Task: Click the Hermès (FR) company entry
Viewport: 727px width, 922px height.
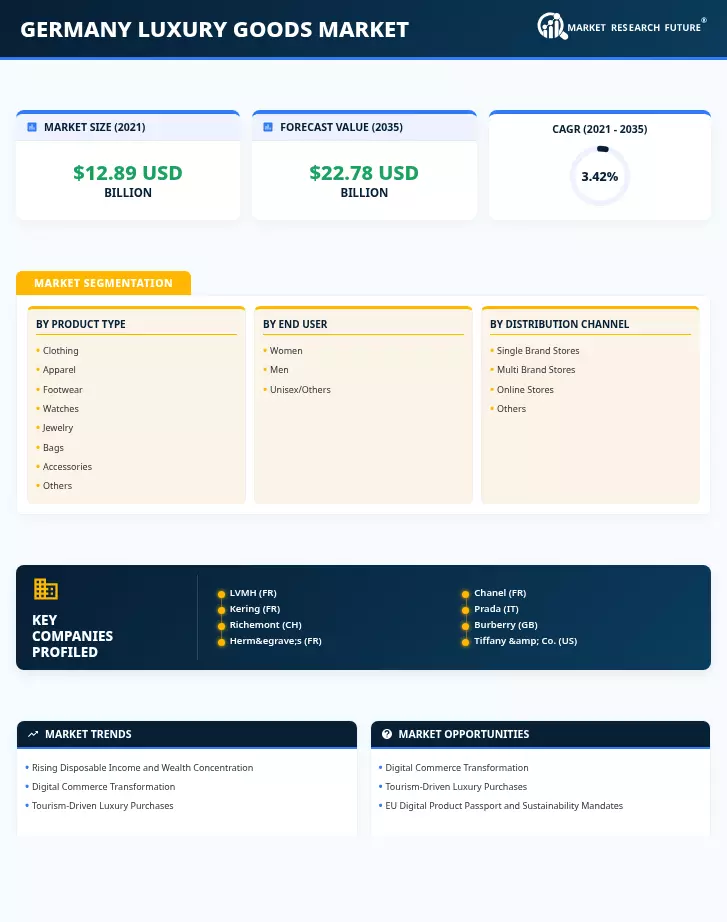Action: (x=275, y=641)
